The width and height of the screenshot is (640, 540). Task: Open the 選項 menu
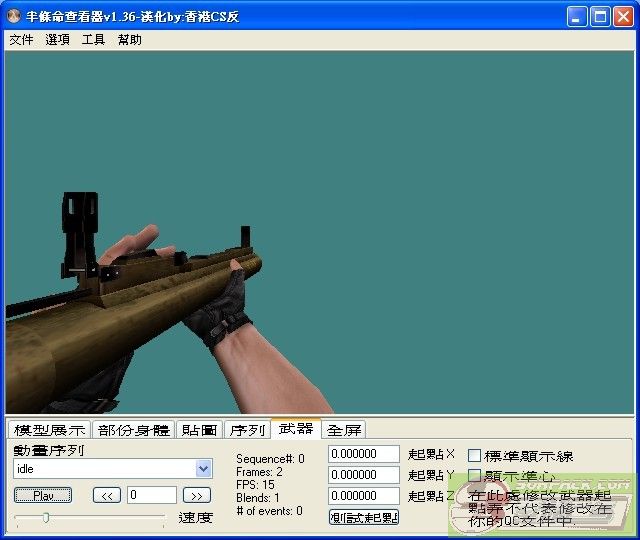57,40
